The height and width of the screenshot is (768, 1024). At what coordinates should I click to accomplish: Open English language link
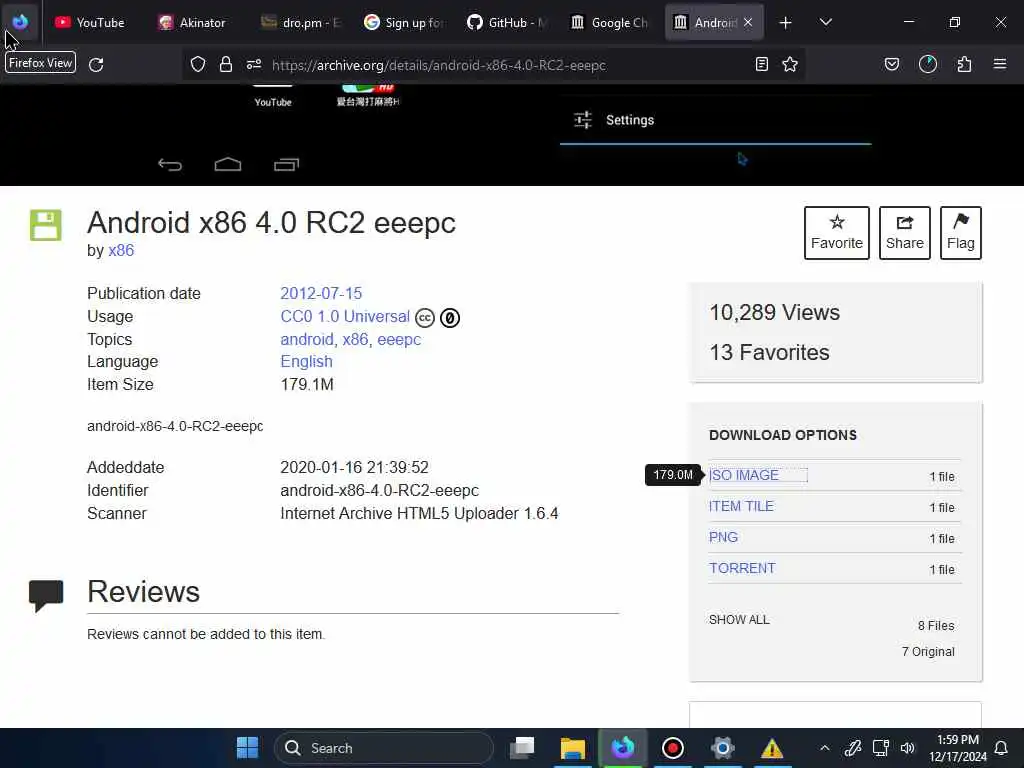[306, 362]
